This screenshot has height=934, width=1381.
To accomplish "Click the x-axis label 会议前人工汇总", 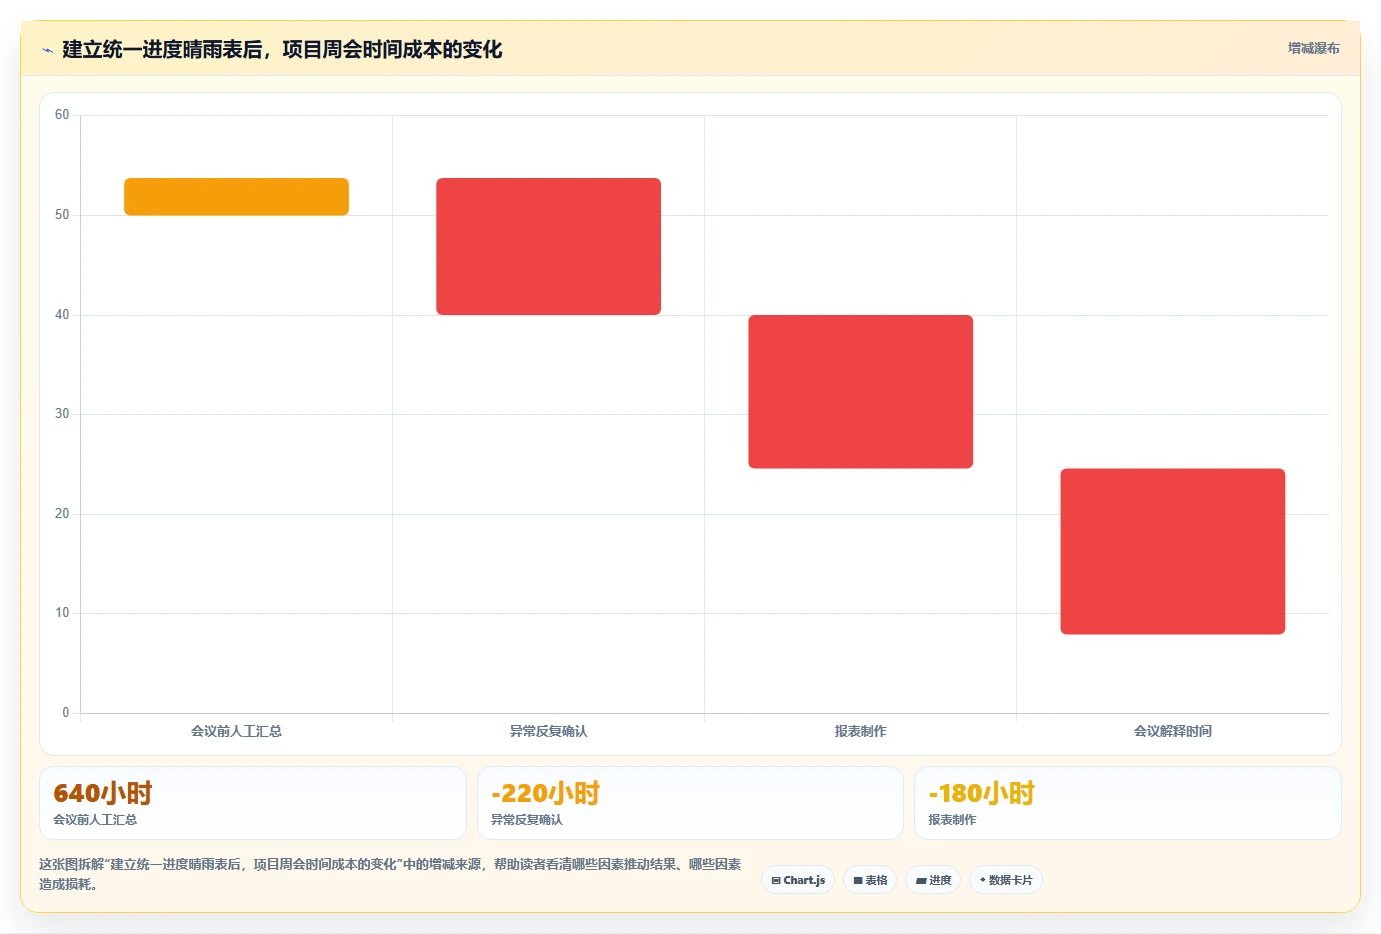I will click(236, 731).
